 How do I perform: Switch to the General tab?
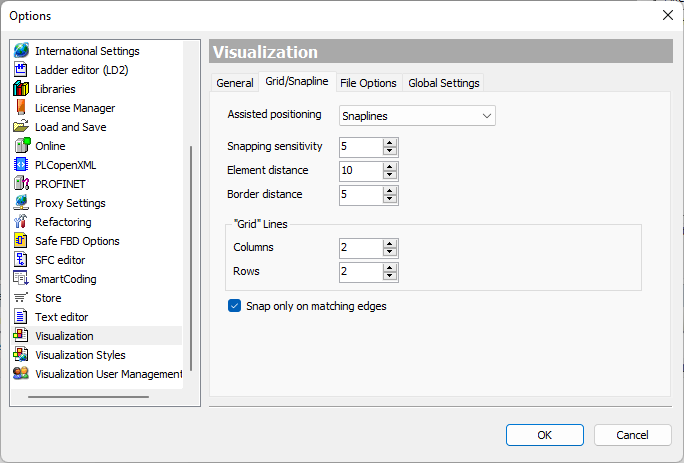pyautogui.click(x=235, y=83)
